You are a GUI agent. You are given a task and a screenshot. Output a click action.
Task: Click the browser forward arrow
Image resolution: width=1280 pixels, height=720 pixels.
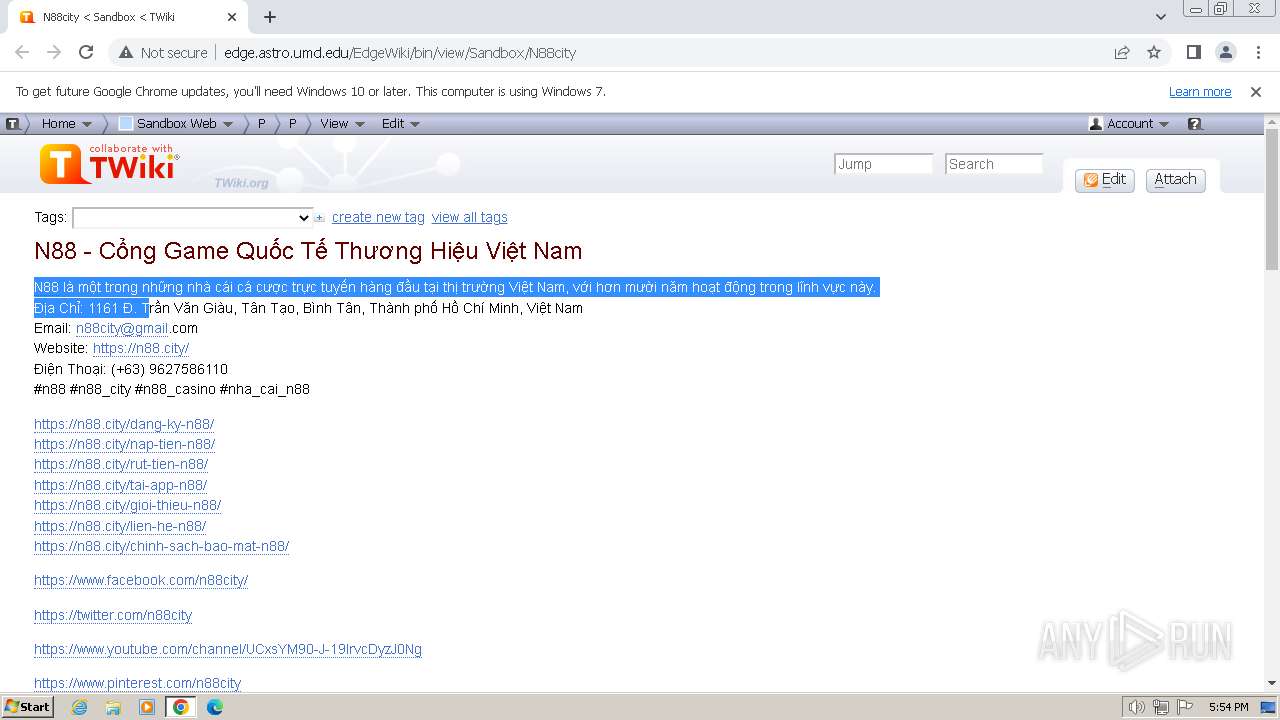click(54, 52)
